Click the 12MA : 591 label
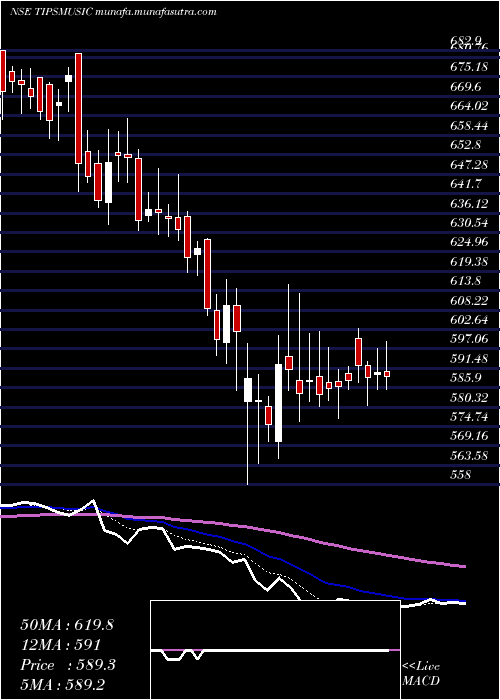The height and width of the screenshot is (700, 500). (x=60, y=645)
